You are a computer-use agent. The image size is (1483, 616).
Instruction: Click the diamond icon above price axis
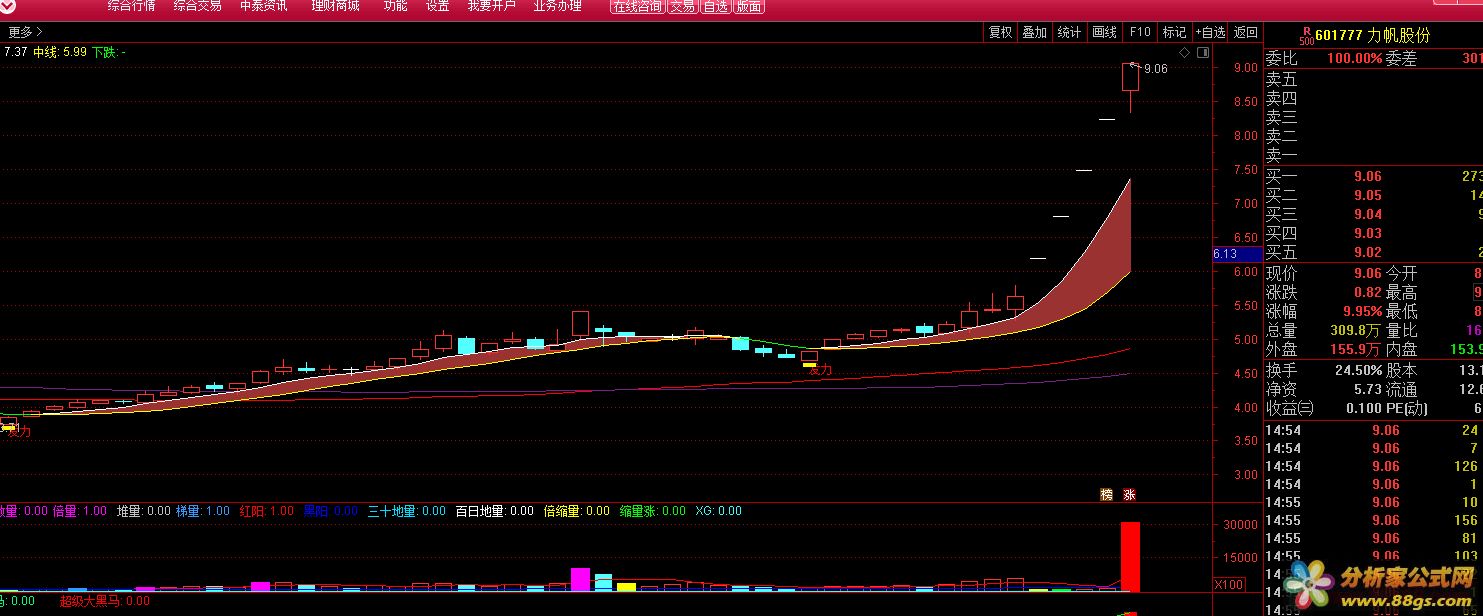[x=1185, y=52]
